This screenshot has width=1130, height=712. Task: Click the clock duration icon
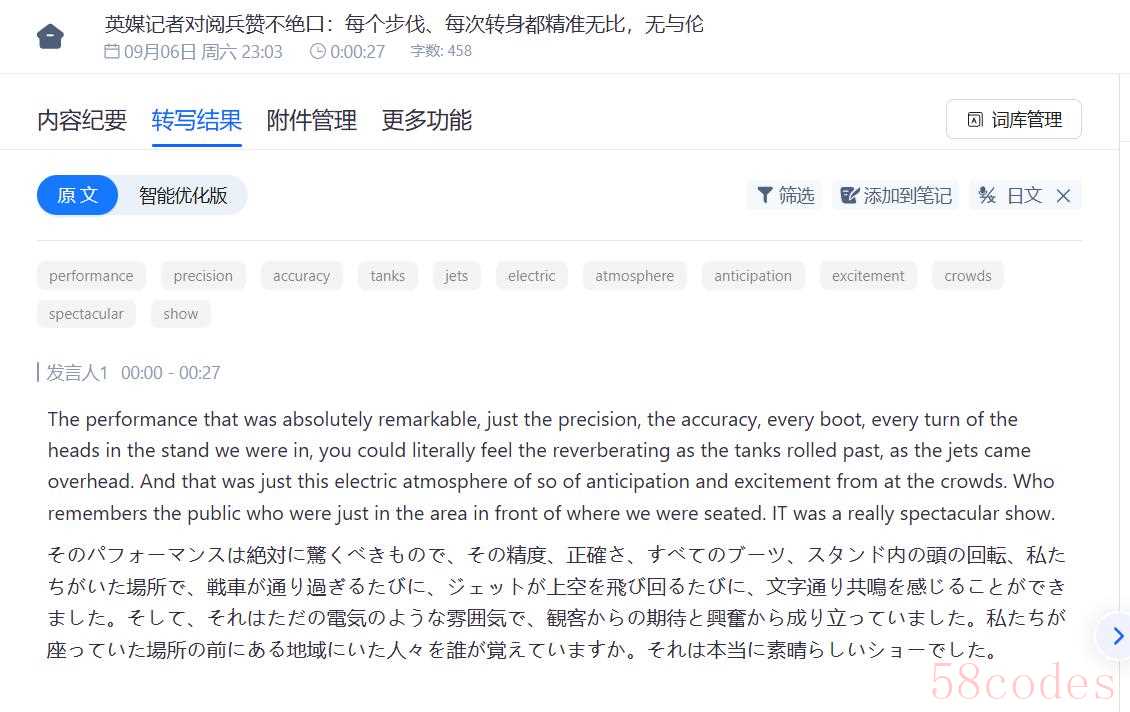318,51
